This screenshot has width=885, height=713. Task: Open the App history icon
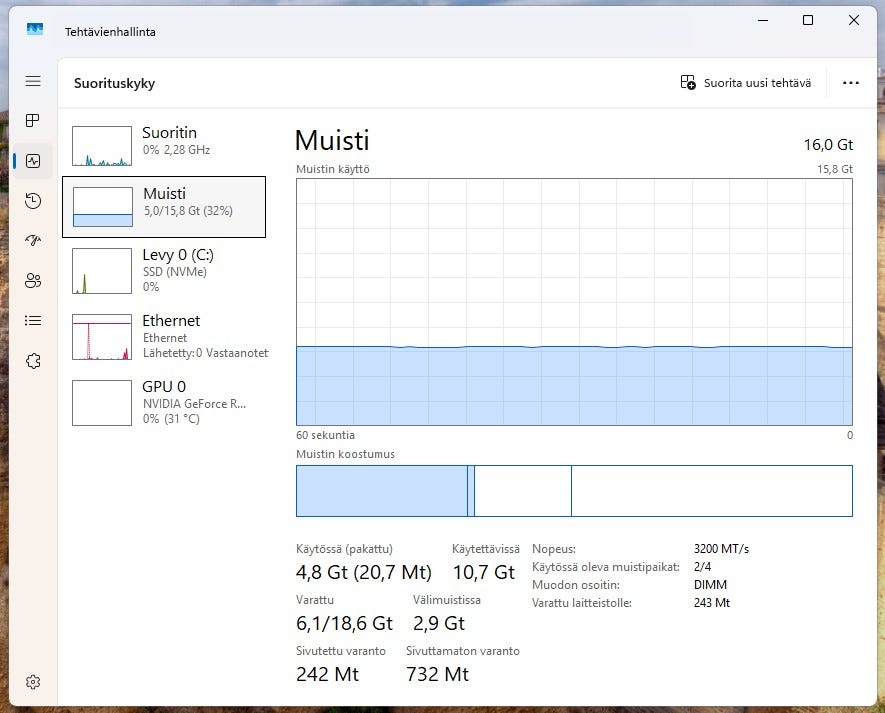click(x=33, y=200)
